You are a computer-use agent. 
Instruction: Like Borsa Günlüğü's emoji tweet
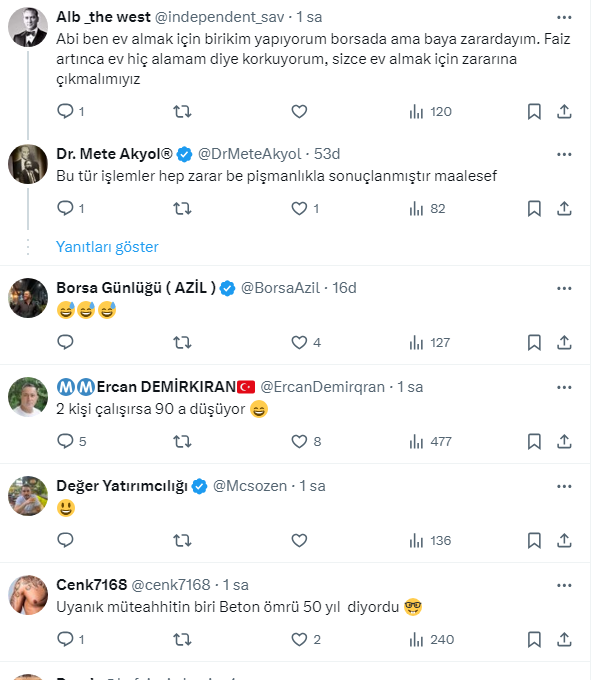(x=299, y=342)
